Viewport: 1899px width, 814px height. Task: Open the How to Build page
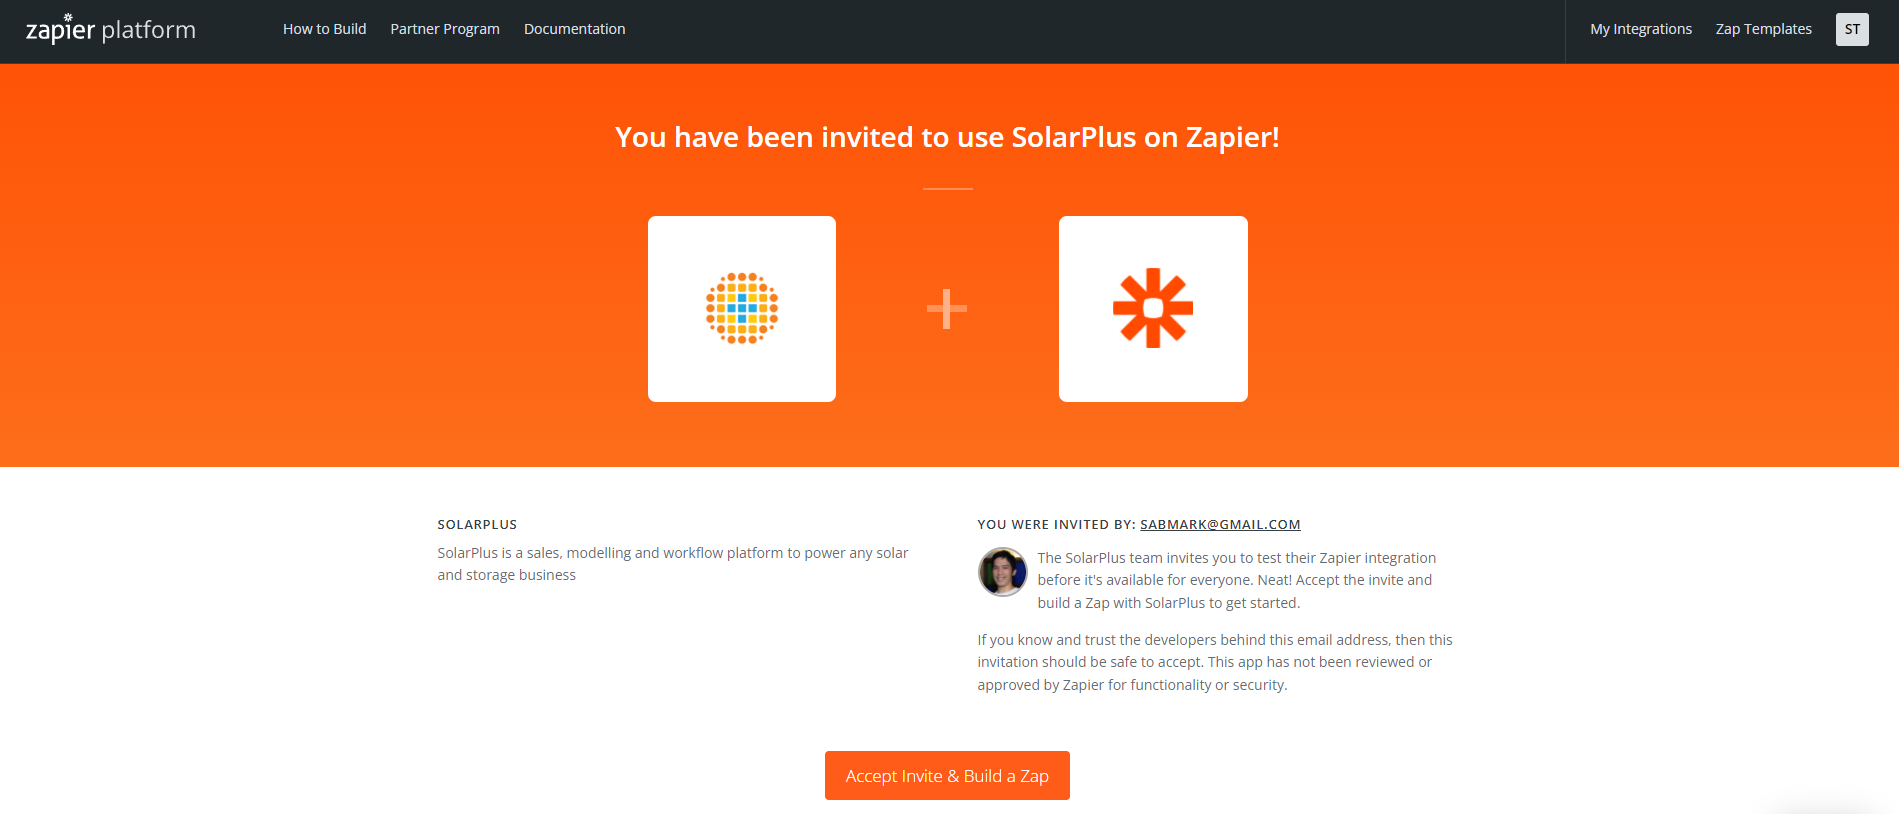325,29
